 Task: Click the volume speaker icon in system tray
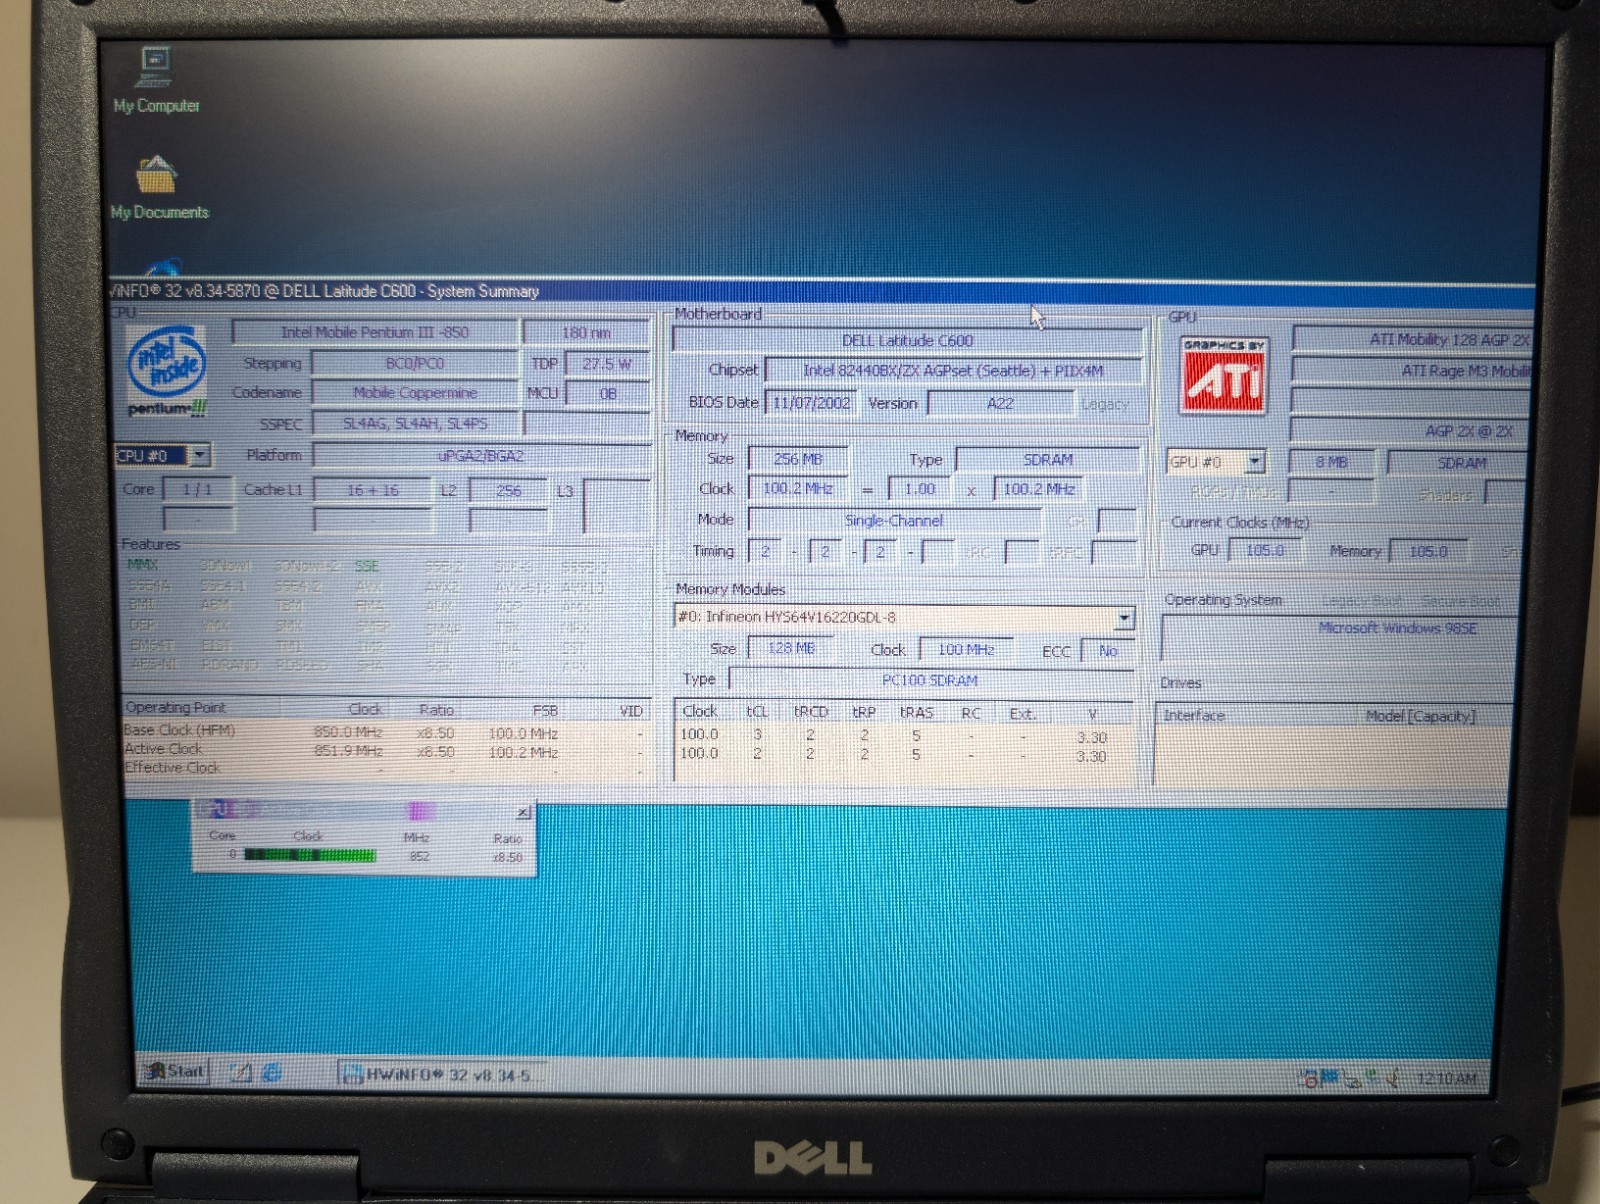(x=1392, y=1079)
